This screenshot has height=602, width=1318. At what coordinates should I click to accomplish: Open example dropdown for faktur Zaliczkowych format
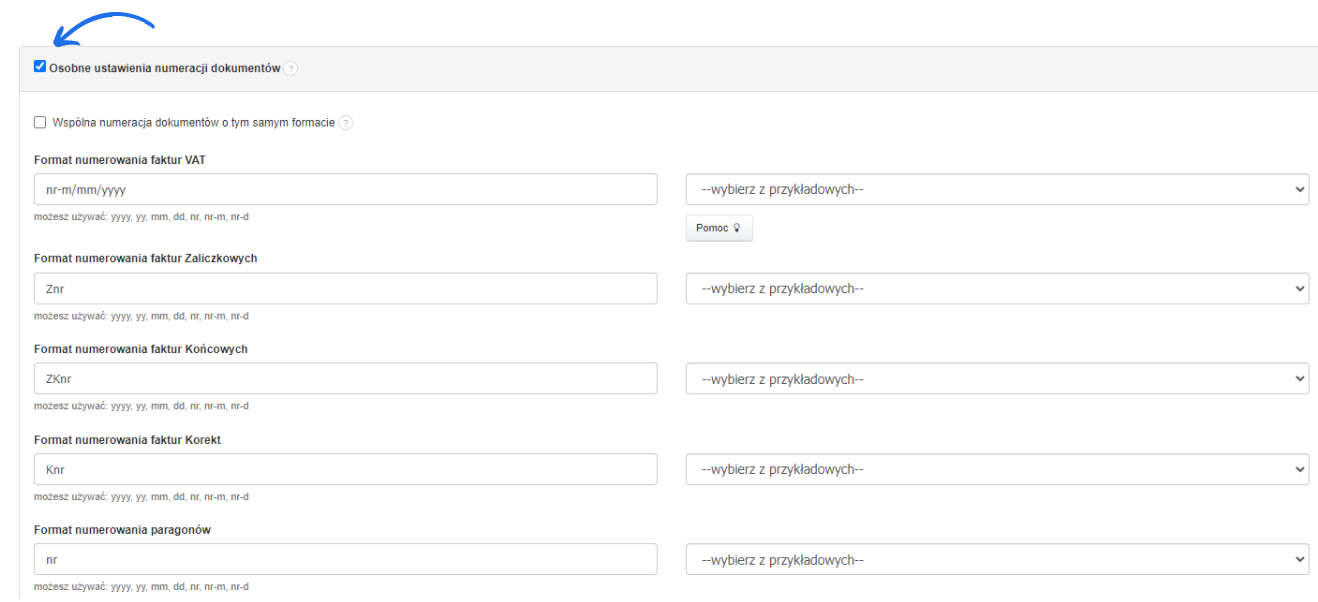[x=997, y=288]
